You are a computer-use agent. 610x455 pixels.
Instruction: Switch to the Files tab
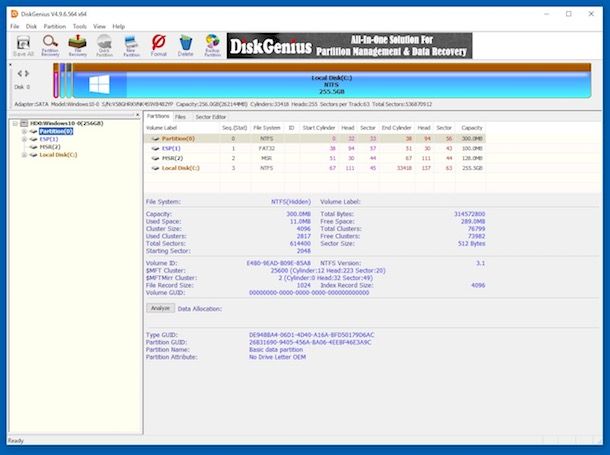(x=180, y=117)
